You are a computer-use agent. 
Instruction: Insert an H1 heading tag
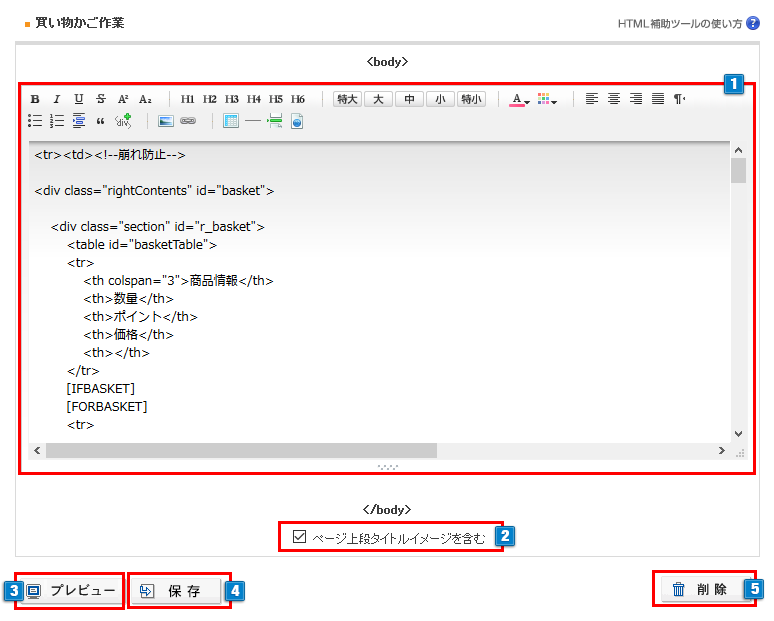188,99
